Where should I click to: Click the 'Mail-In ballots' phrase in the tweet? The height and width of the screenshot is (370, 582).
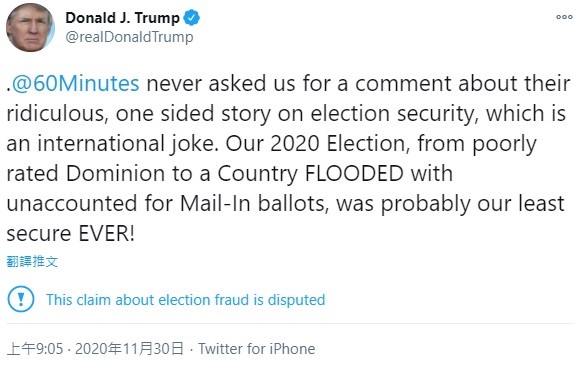pyautogui.click(x=255, y=203)
